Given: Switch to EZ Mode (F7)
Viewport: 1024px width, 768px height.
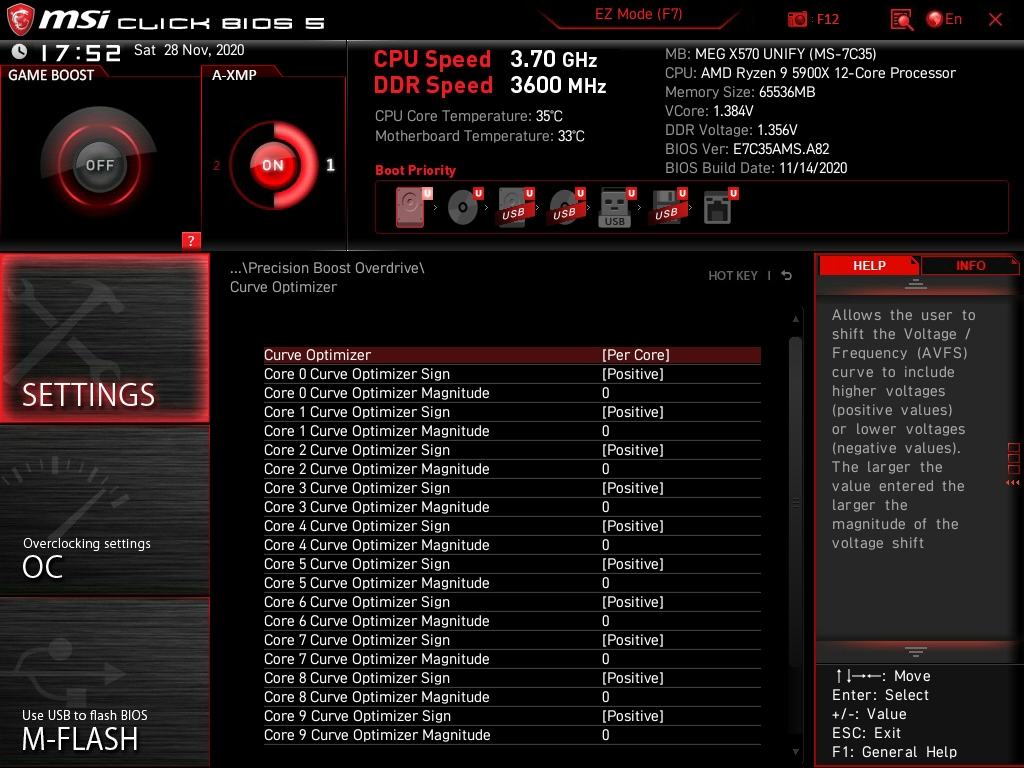Looking at the screenshot, I should pos(638,14).
